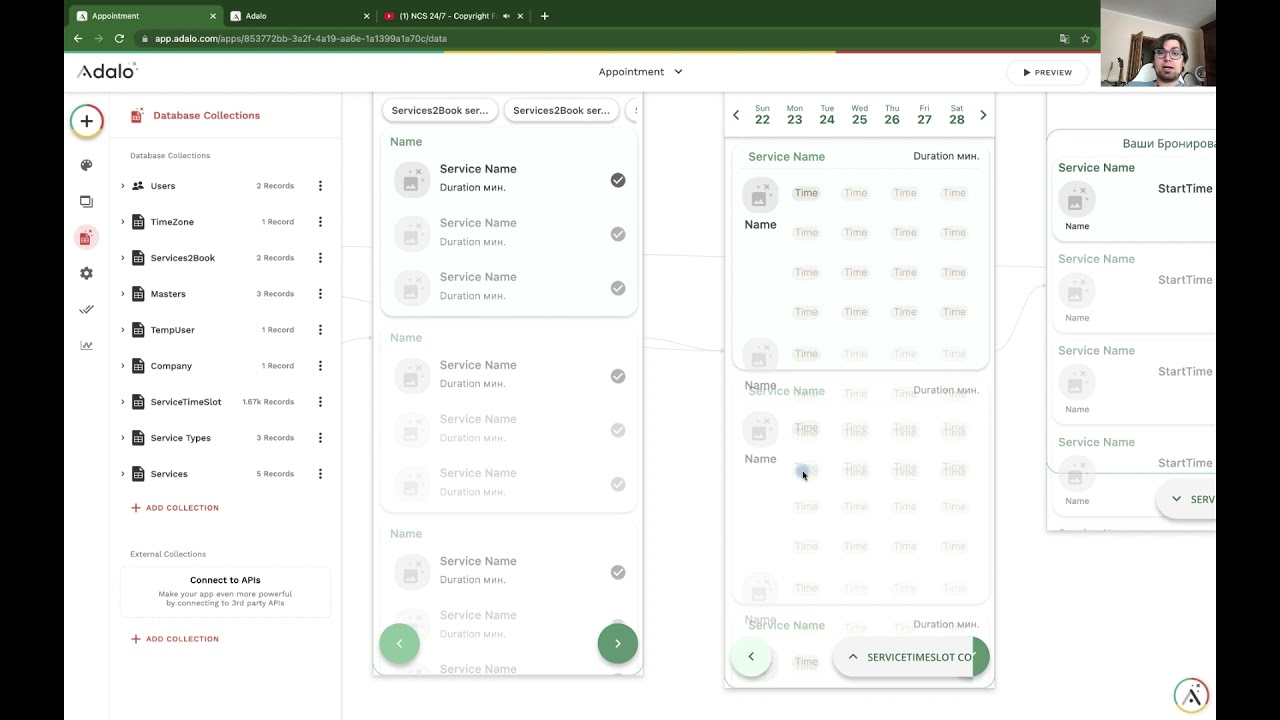Click the Database Collections panel header

(x=206, y=115)
